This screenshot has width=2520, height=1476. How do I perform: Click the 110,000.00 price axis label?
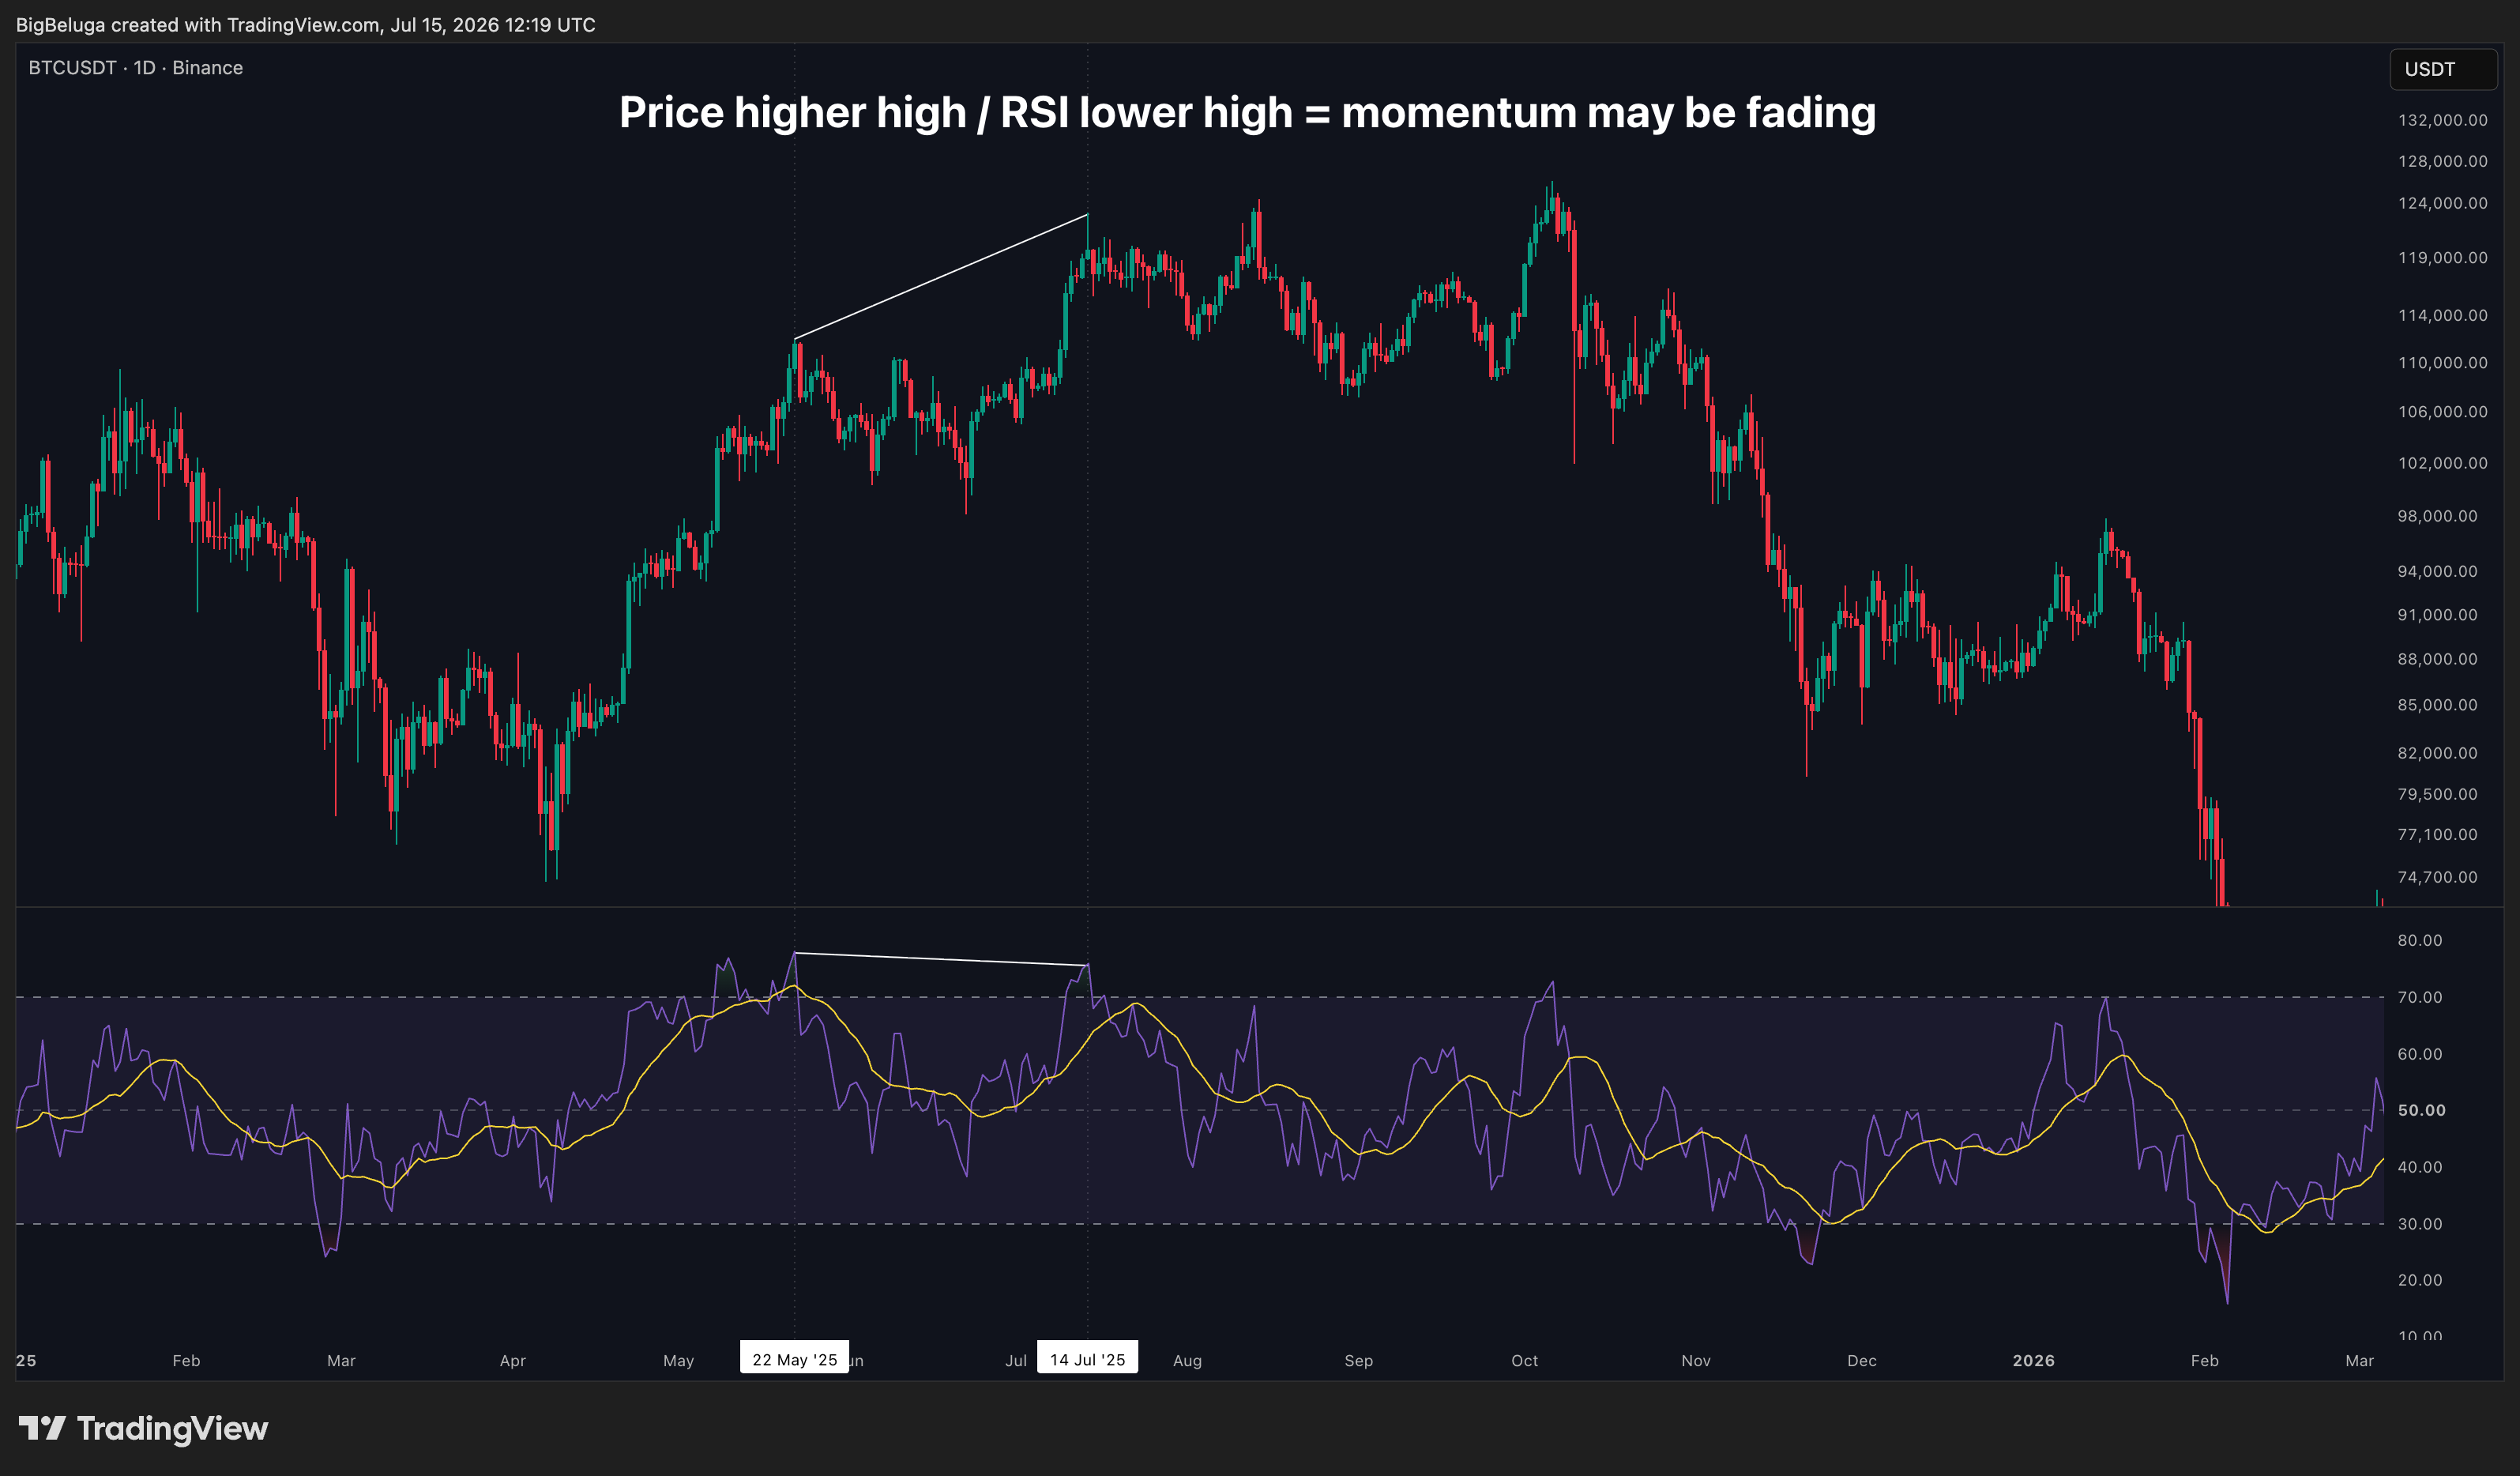pos(2442,363)
